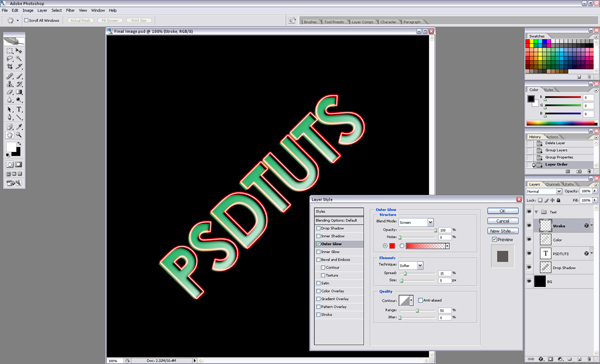Check the Stroke style checkbox

[318, 315]
